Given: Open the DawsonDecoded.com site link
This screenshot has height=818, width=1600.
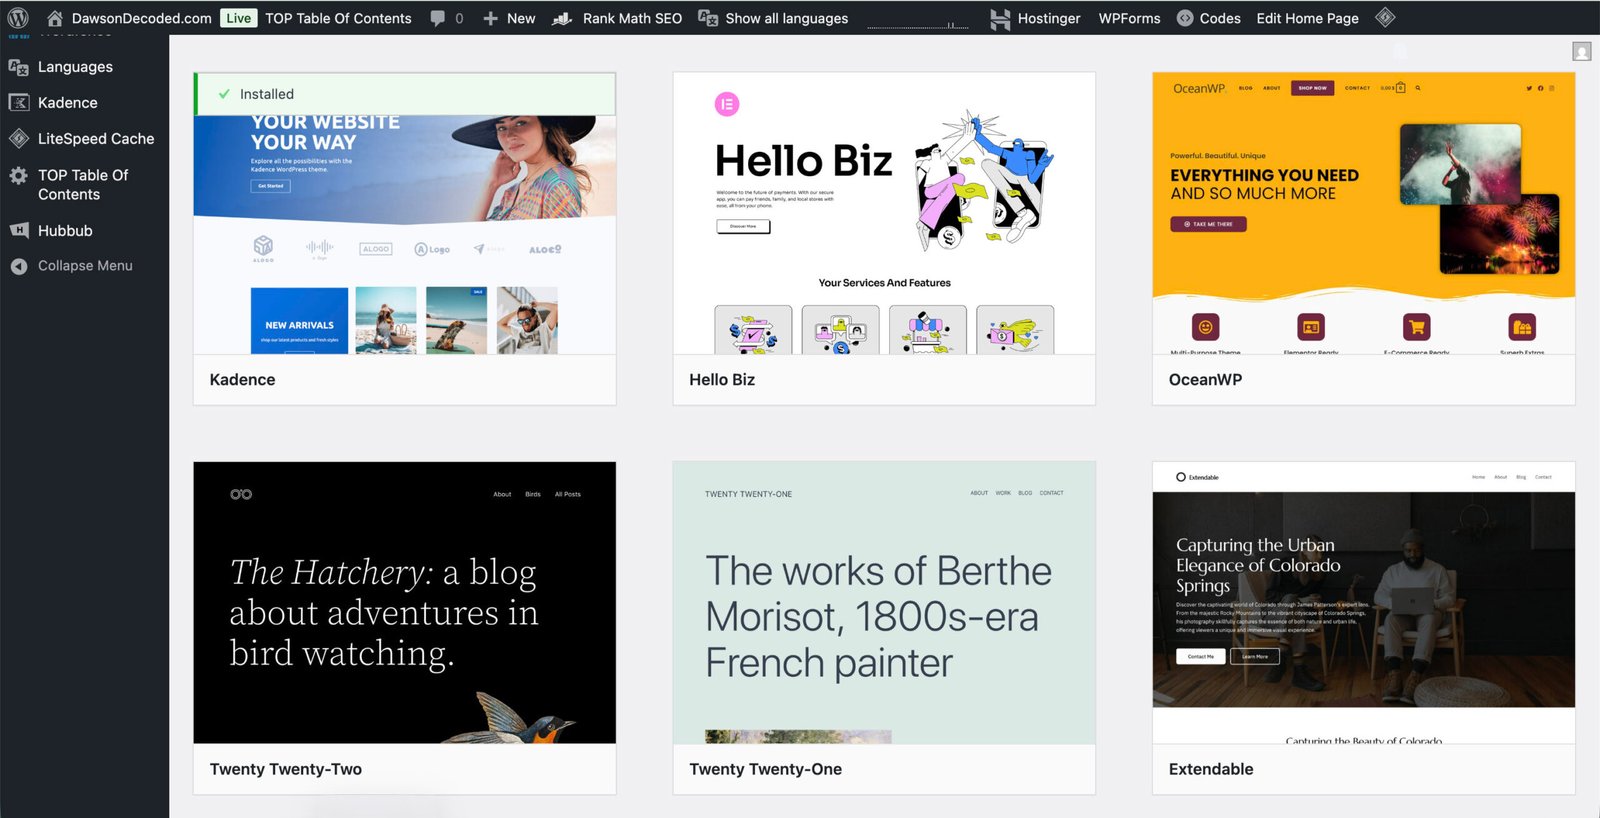Looking at the screenshot, I should pos(141,18).
